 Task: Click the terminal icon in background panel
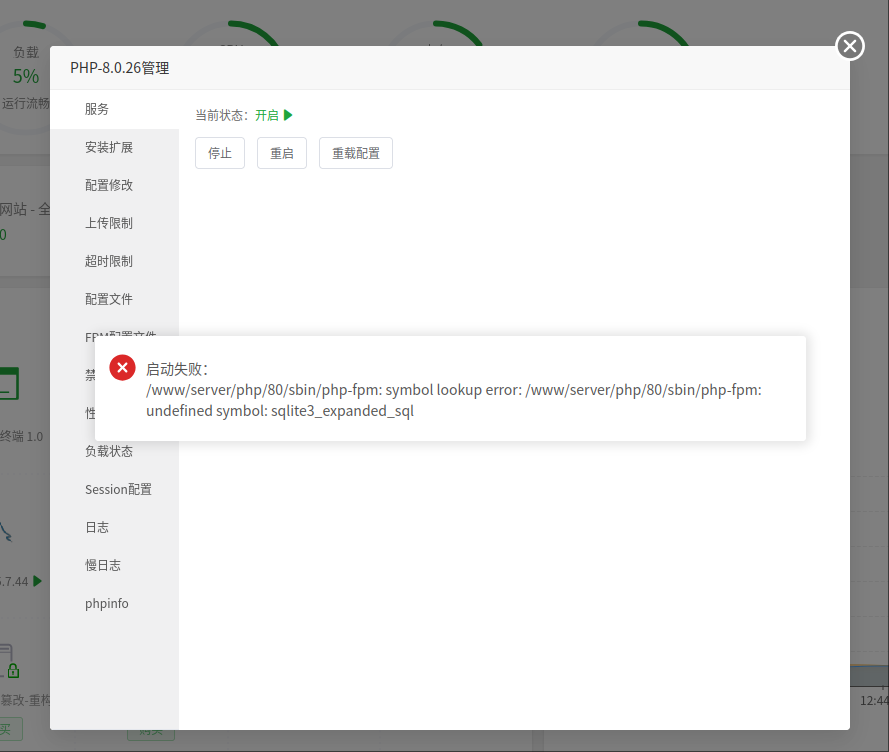9,383
